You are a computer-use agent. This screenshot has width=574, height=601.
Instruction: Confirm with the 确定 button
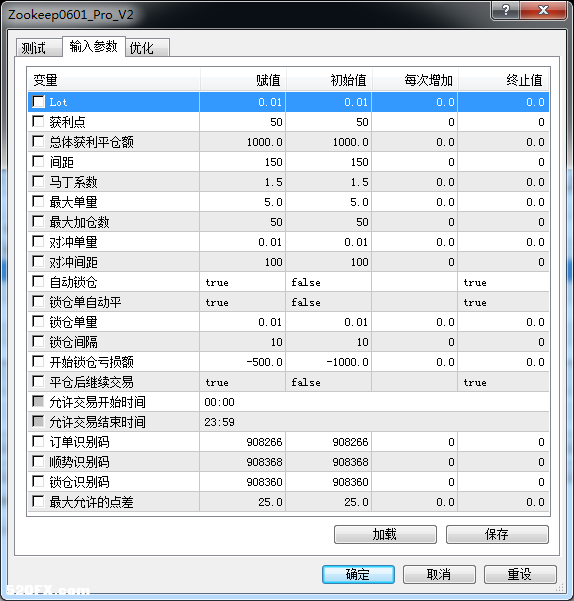click(x=358, y=574)
